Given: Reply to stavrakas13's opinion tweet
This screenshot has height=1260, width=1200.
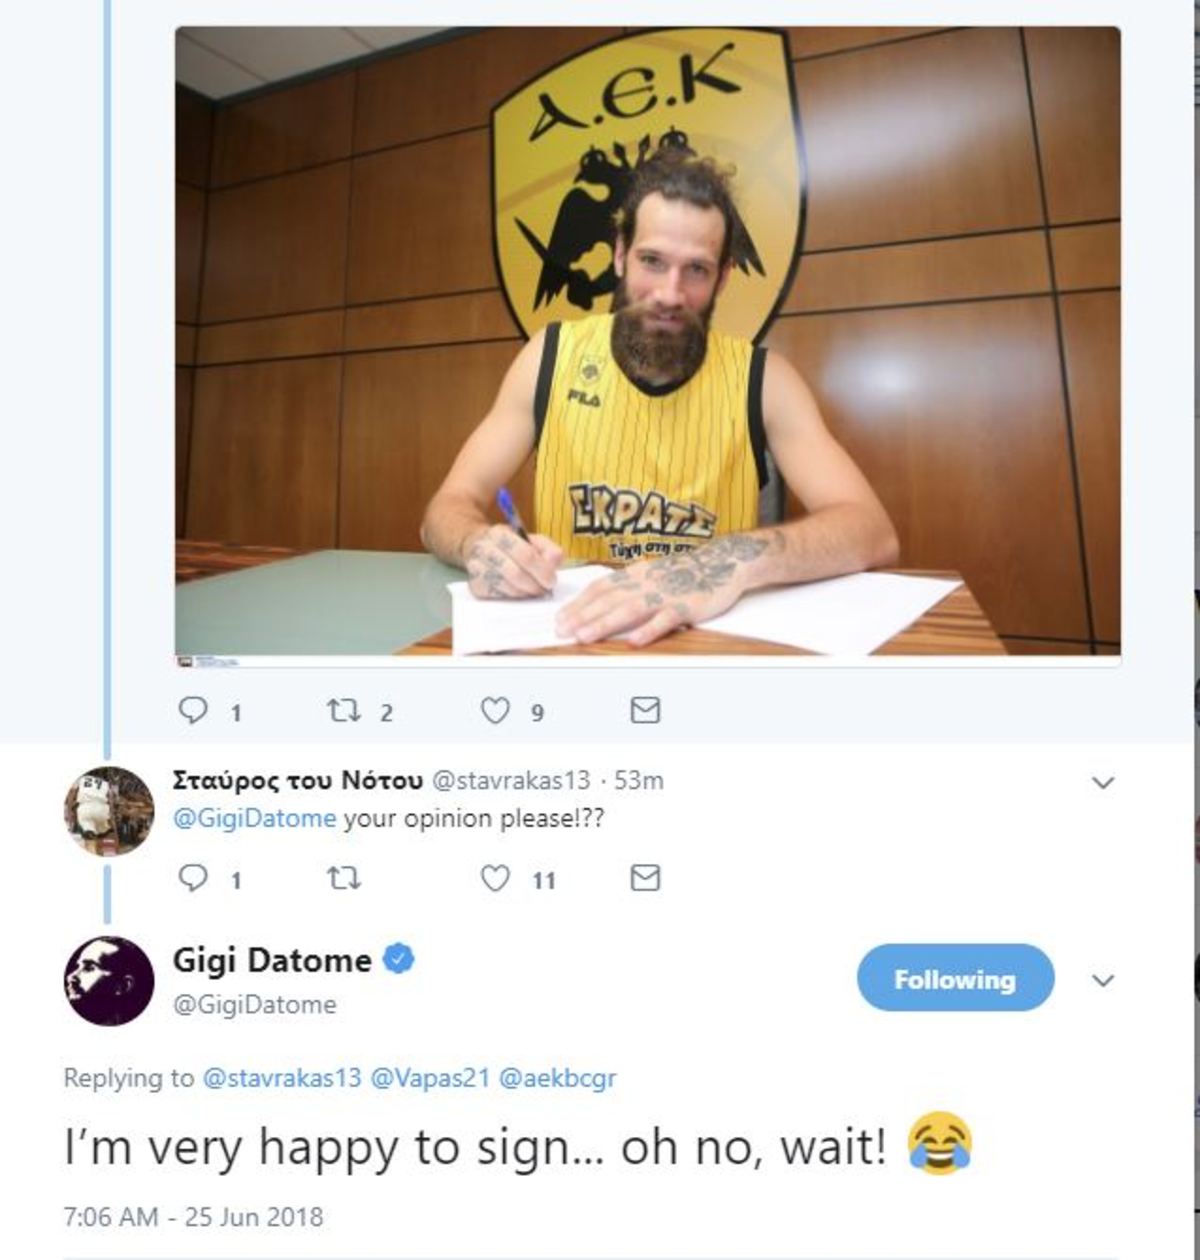Looking at the screenshot, I should coord(192,879).
